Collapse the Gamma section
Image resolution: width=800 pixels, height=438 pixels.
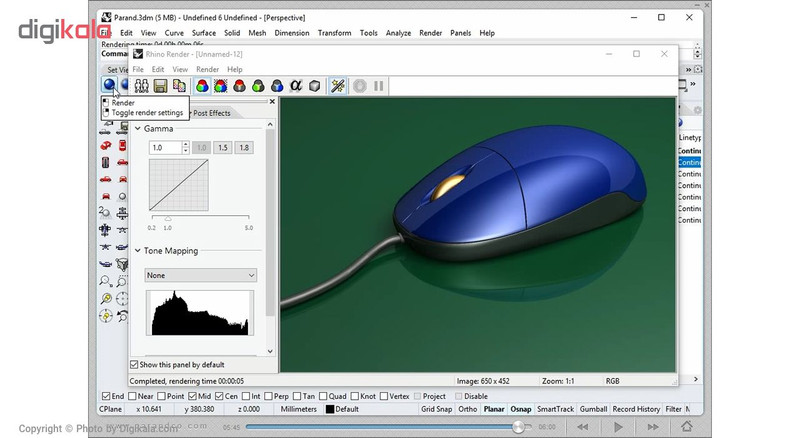click(x=137, y=129)
